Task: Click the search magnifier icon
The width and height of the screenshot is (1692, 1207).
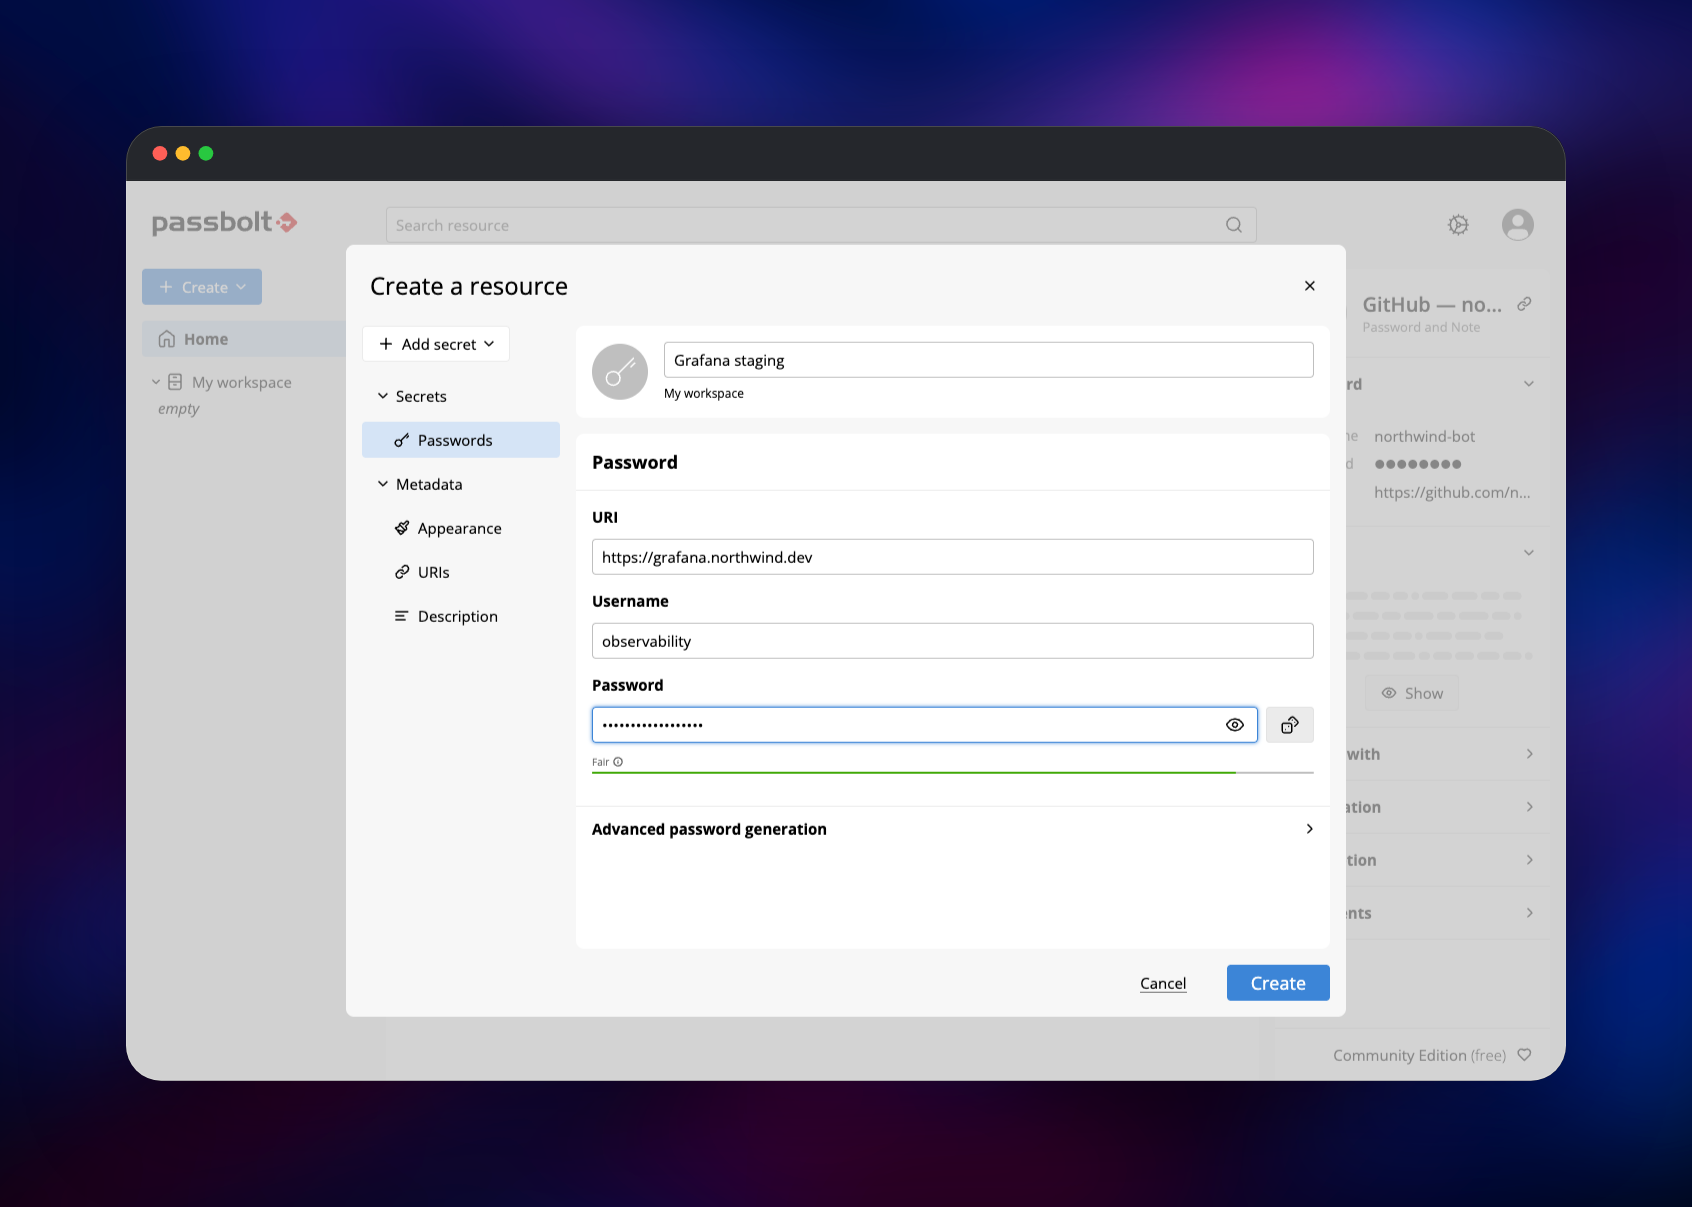Action: coord(1234,225)
